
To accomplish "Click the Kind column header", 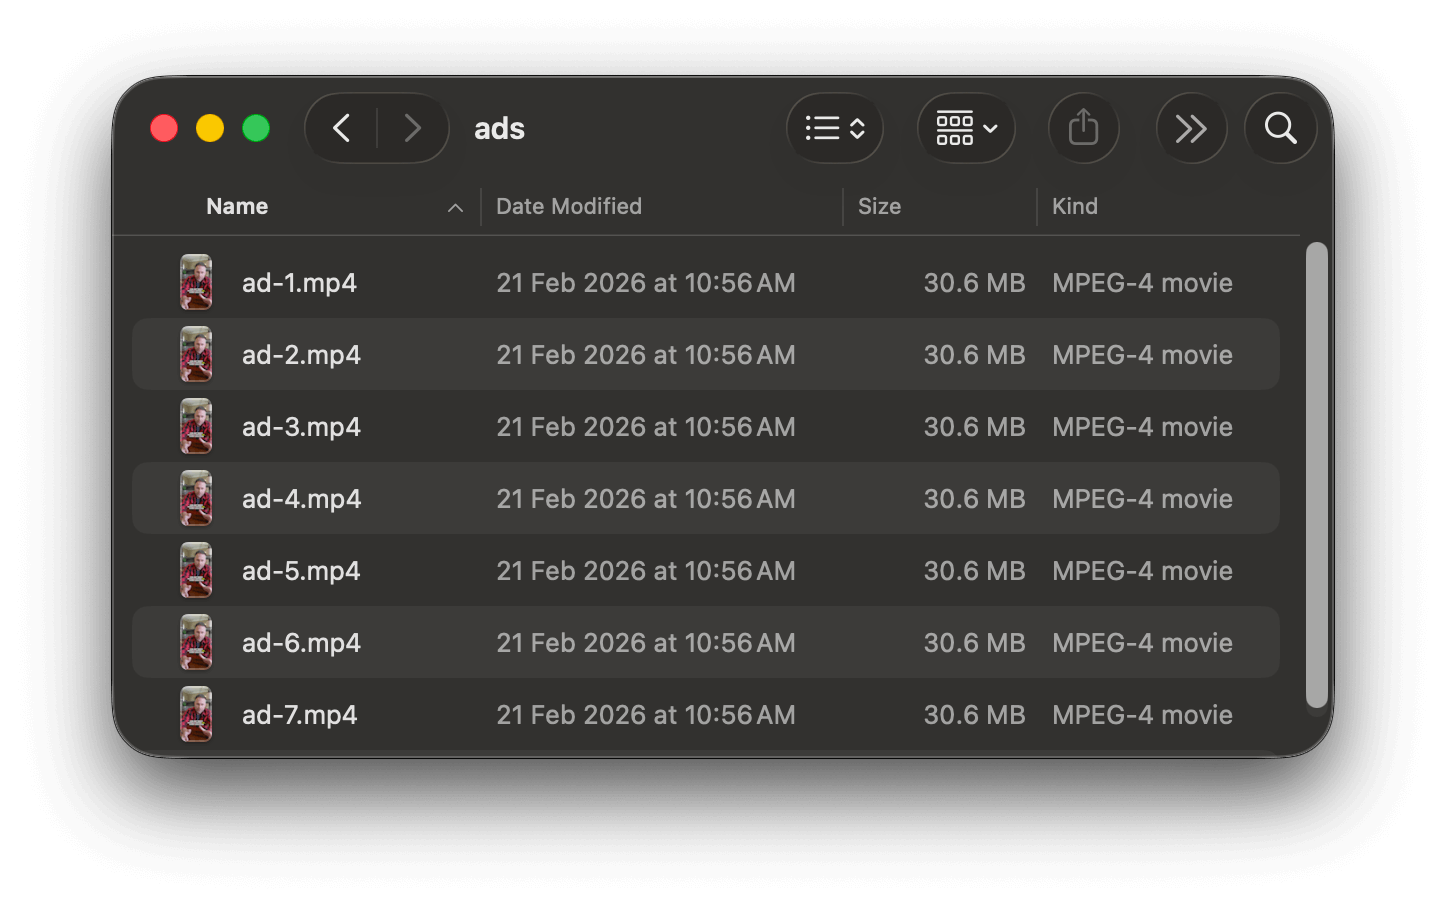I will pyautogui.click(x=1075, y=206).
